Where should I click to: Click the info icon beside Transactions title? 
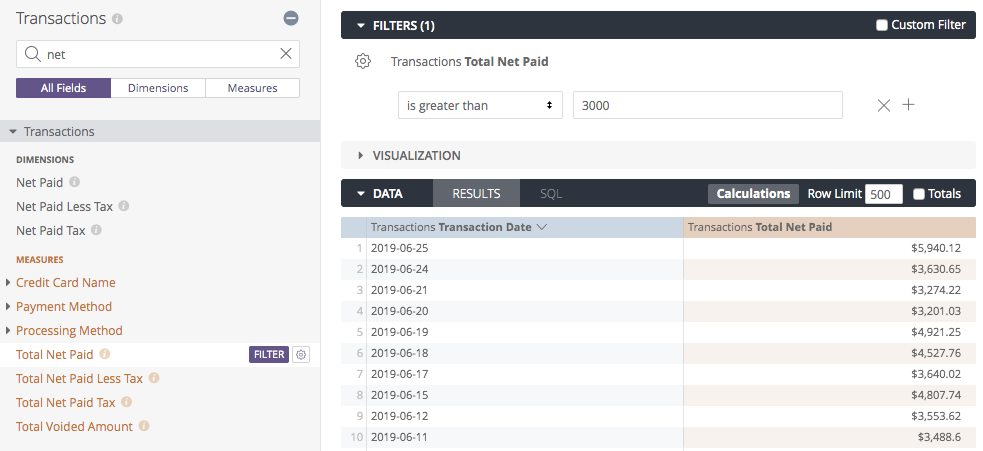(x=118, y=19)
